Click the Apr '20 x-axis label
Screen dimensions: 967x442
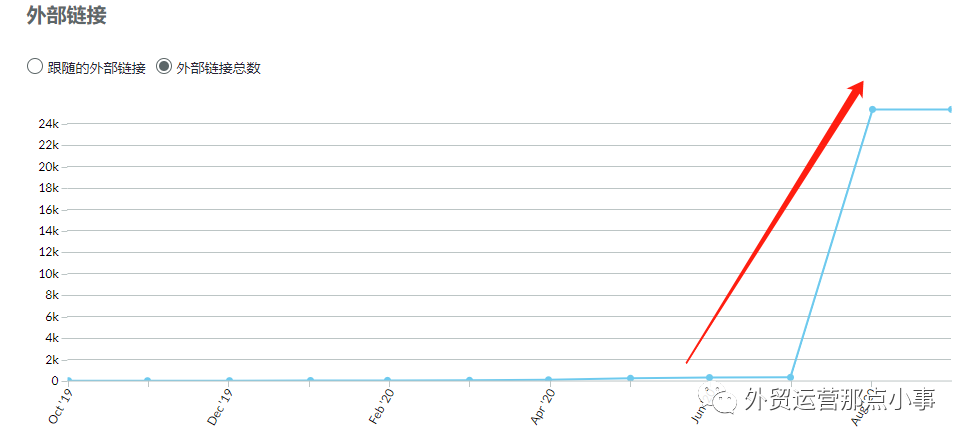click(542, 408)
